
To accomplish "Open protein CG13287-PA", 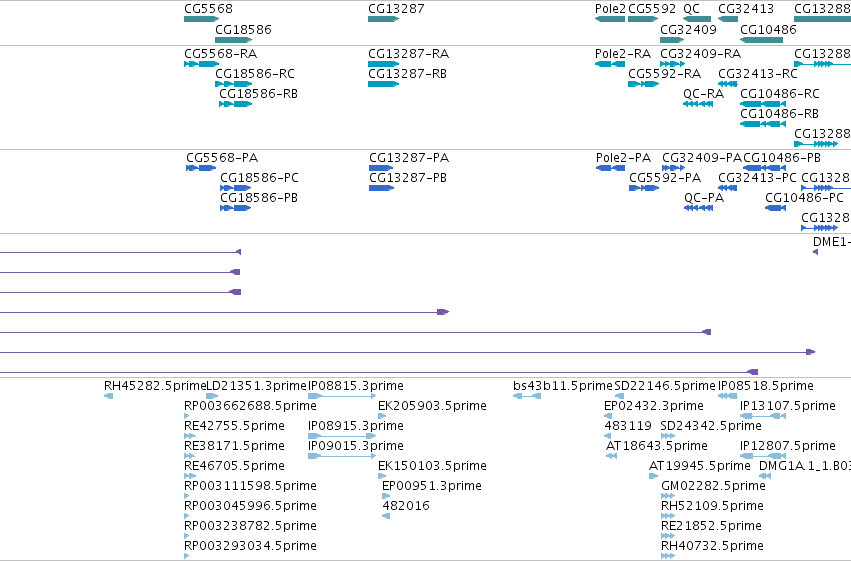I will (381, 168).
